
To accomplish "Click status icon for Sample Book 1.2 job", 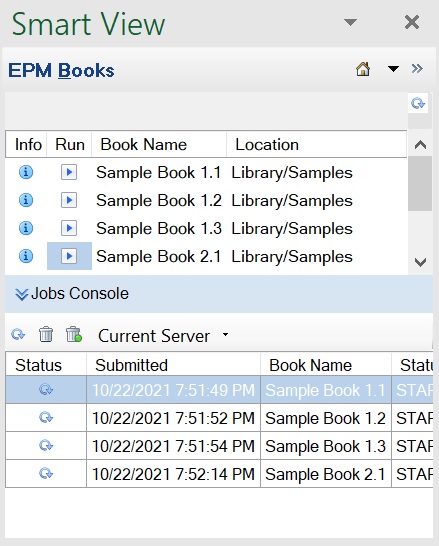I will pyautogui.click(x=46, y=418).
